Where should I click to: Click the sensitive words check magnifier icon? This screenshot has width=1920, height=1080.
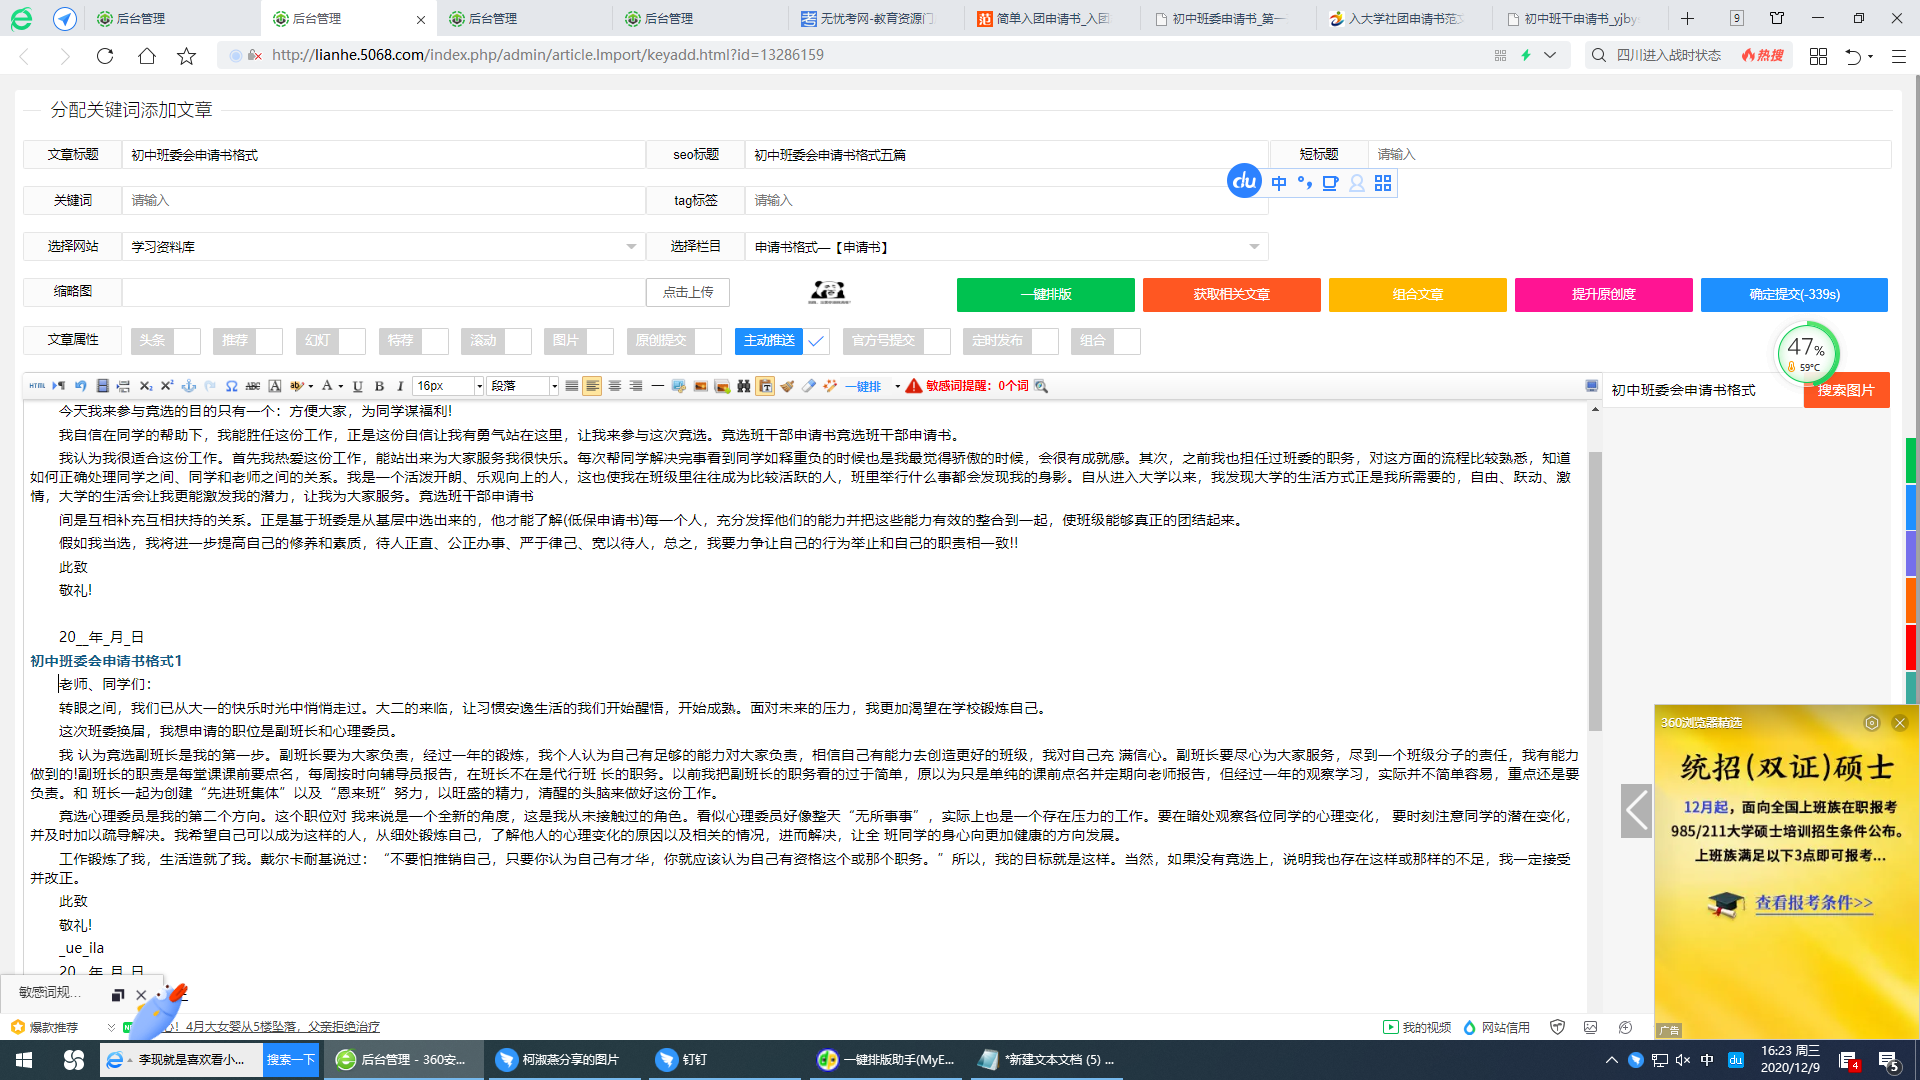click(x=1040, y=386)
